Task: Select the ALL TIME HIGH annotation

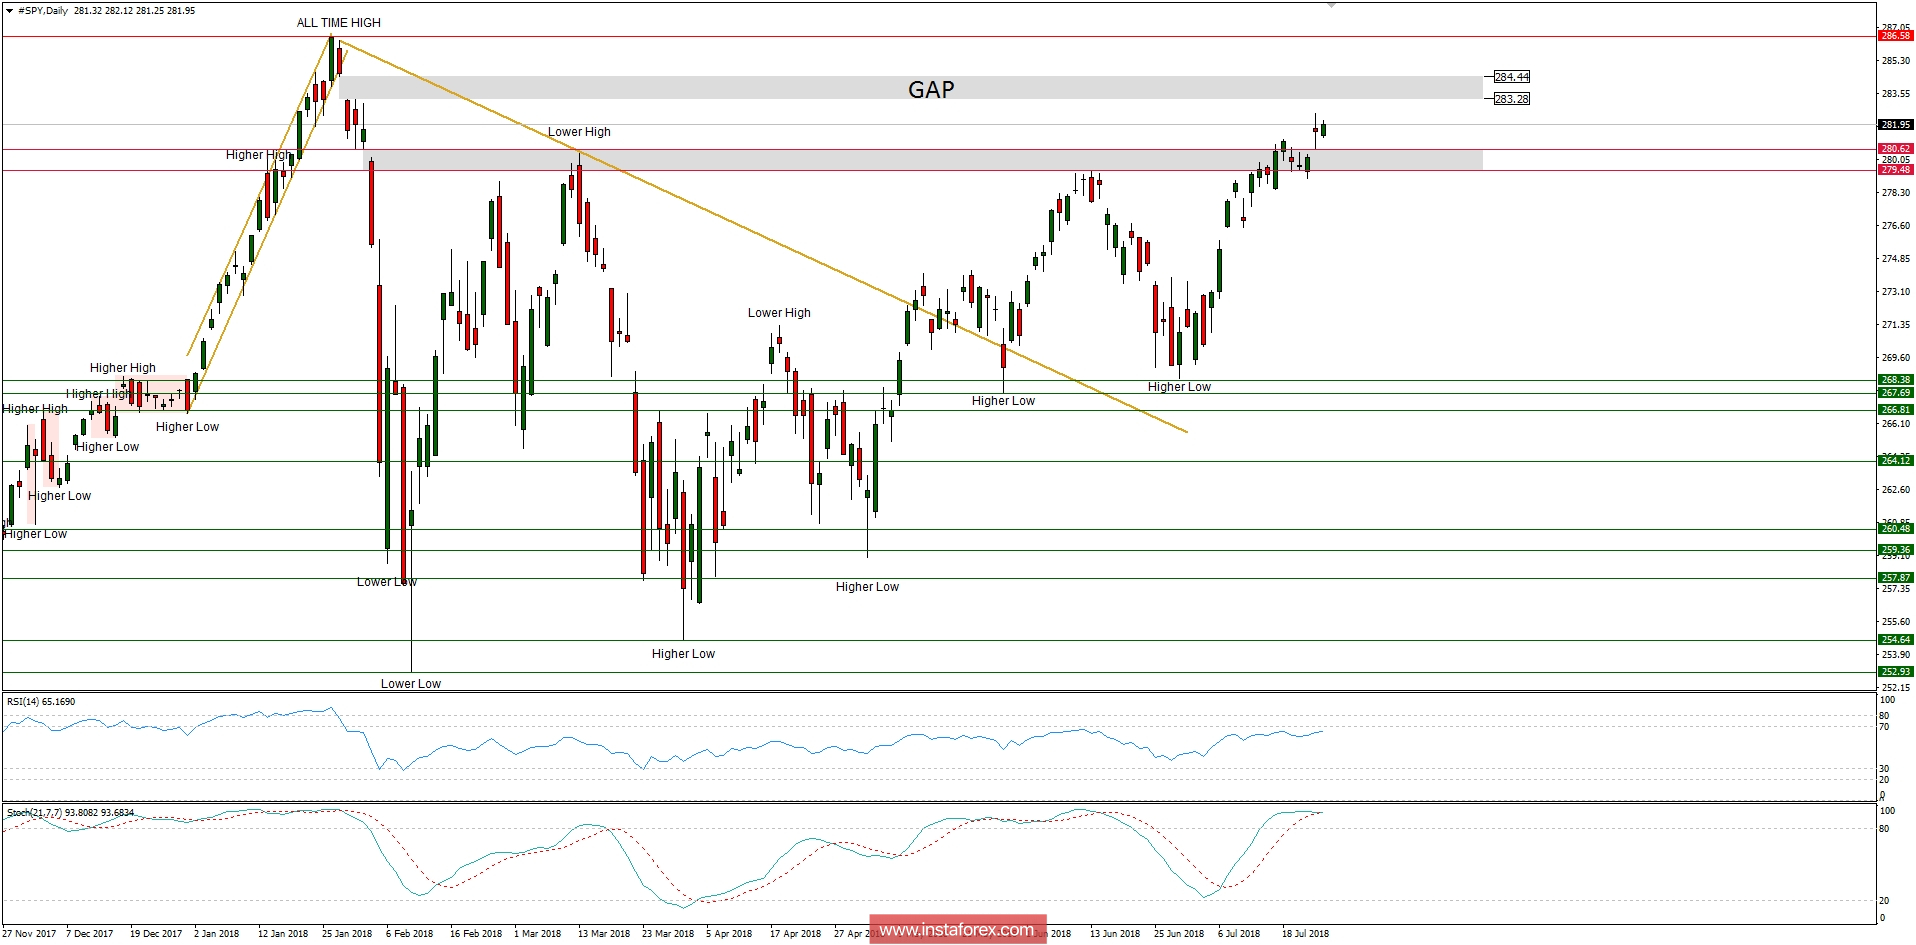Action: [x=338, y=22]
